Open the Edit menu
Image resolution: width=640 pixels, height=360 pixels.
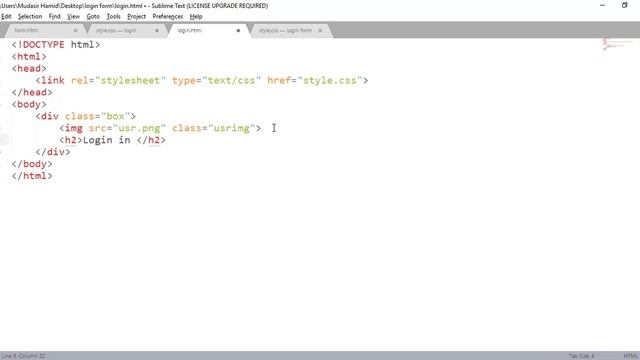pyautogui.click(x=6, y=16)
